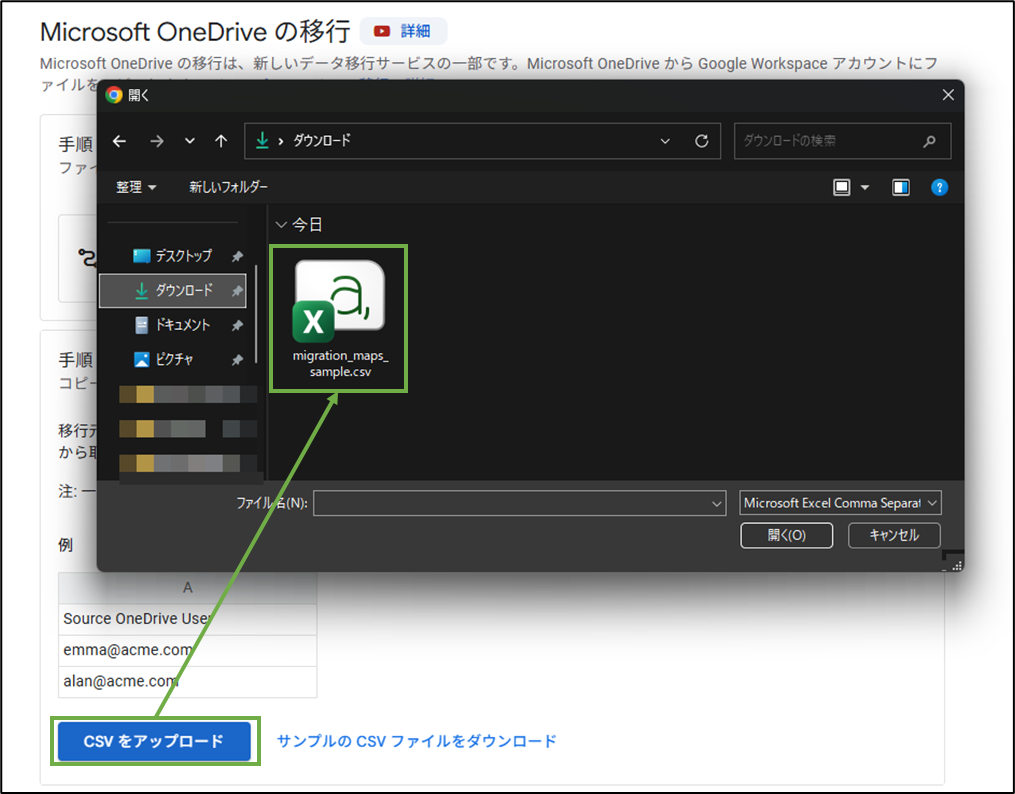1015x794 pixels.
Task: Create a folder with 新しいフォルダー
Action: point(228,187)
